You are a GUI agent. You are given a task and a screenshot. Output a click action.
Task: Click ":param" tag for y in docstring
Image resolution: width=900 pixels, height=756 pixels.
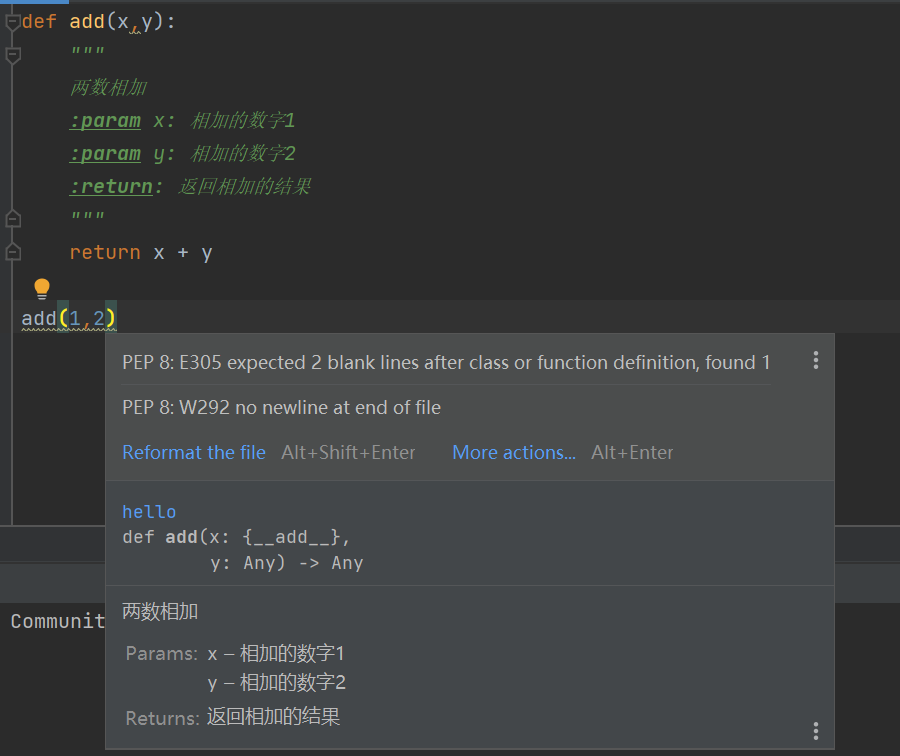coord(105,154)
